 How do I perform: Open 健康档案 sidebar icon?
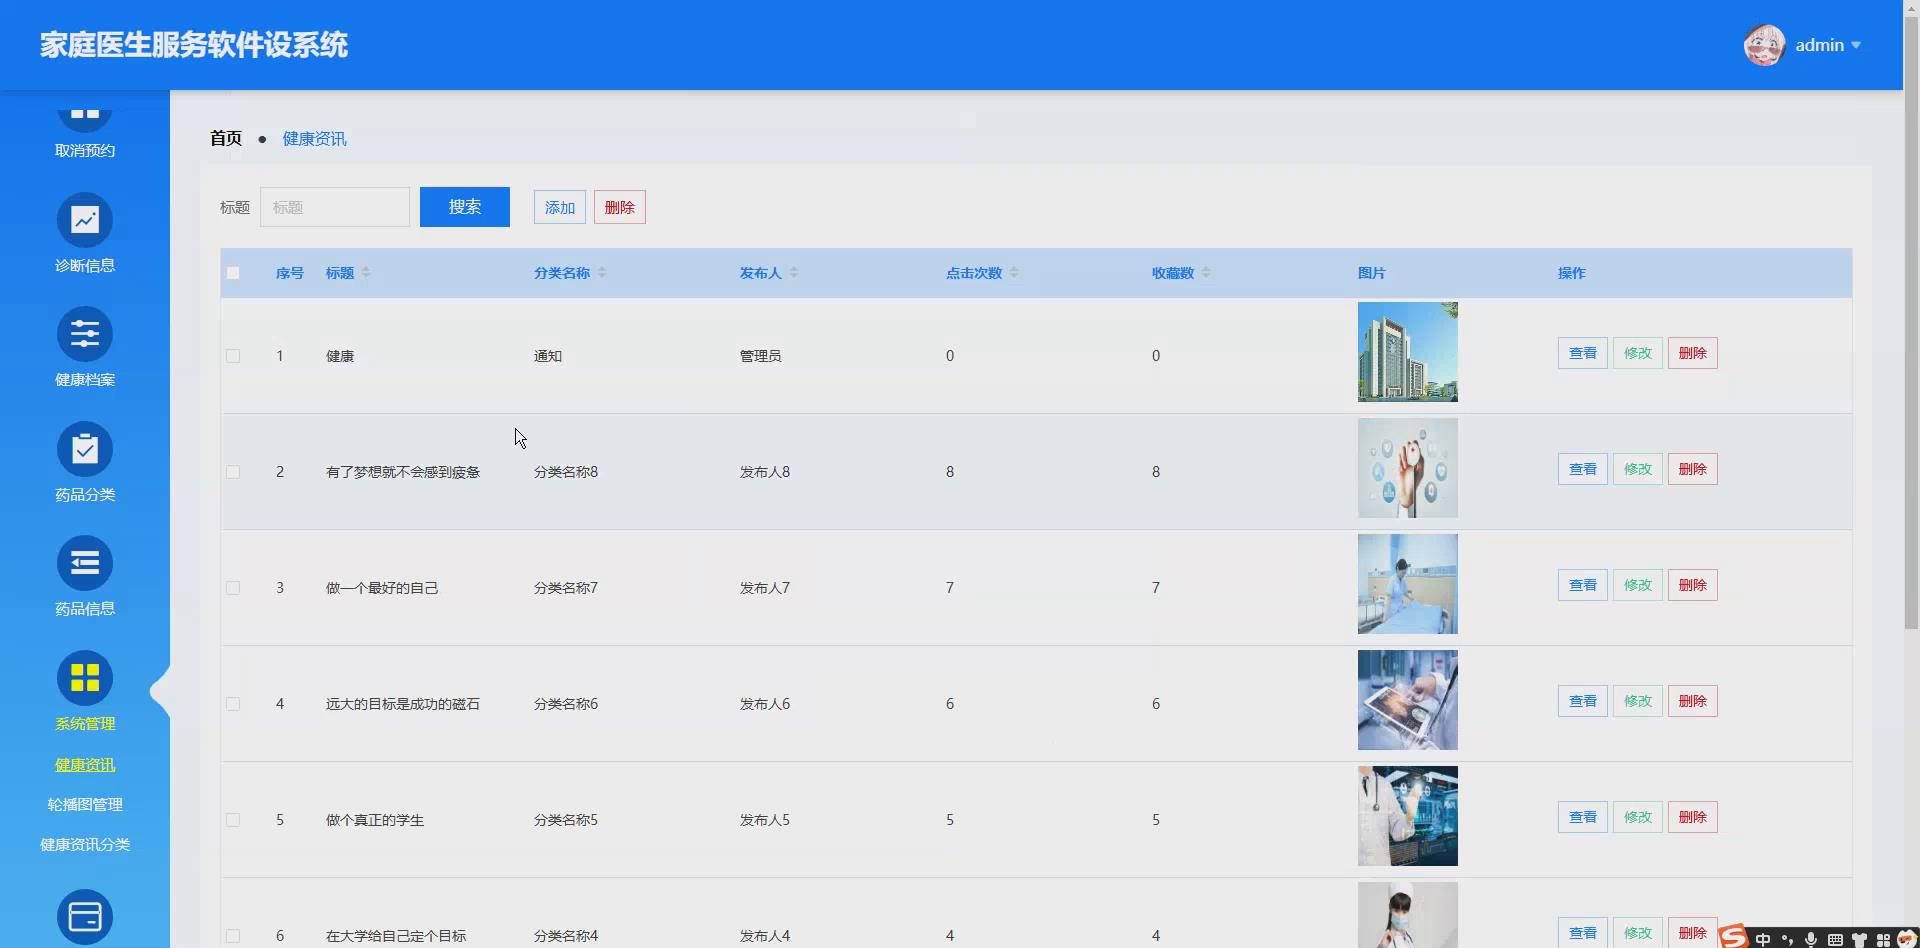[85, 334]
